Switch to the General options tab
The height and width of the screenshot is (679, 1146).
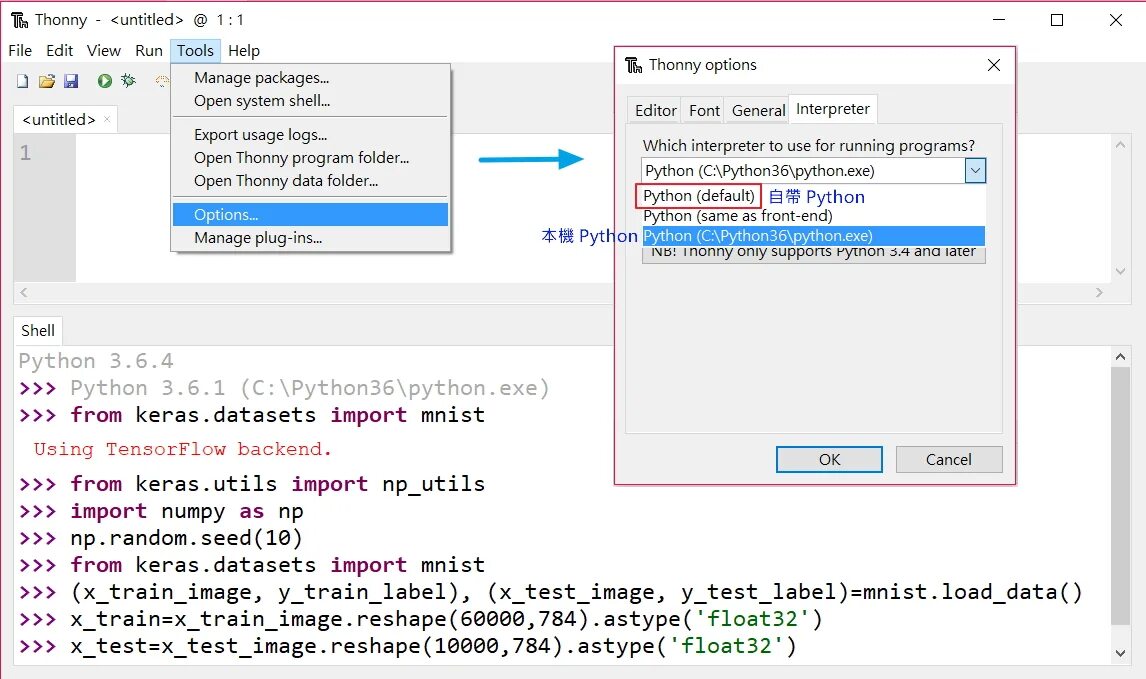pyautogui.click(x=758, y=110)
